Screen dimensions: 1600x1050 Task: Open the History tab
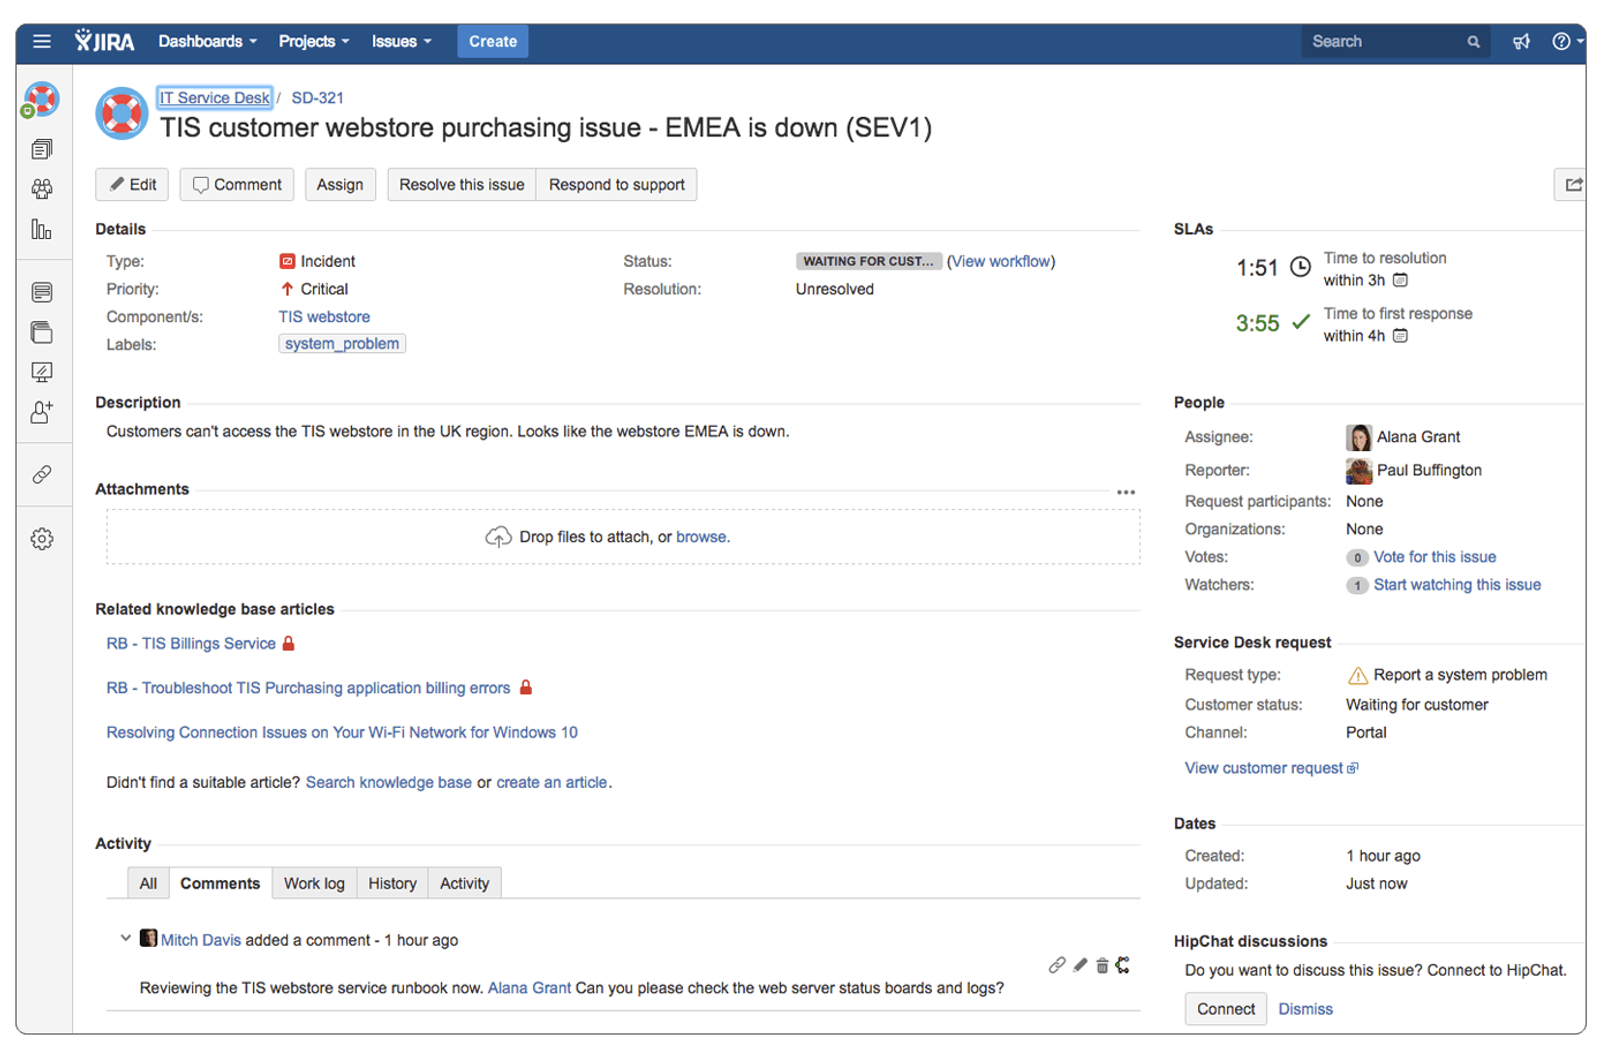[392, 883]
